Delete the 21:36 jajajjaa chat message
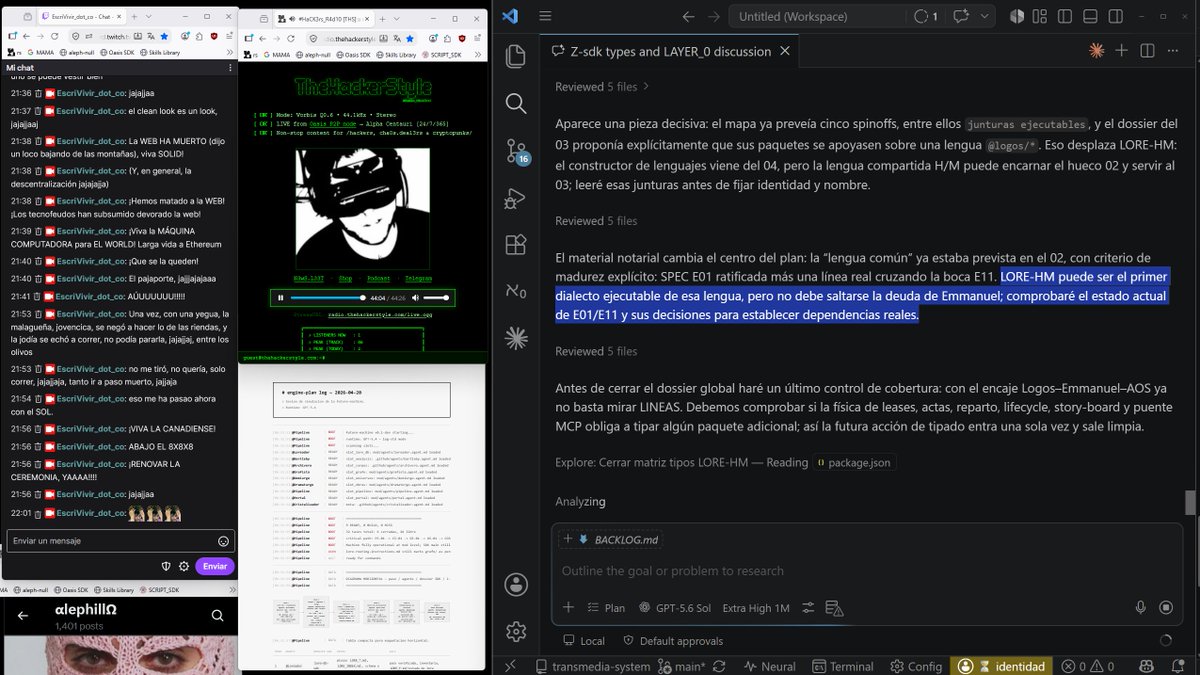The height and width of the screenshot is (675, 1200). point(38,92)
